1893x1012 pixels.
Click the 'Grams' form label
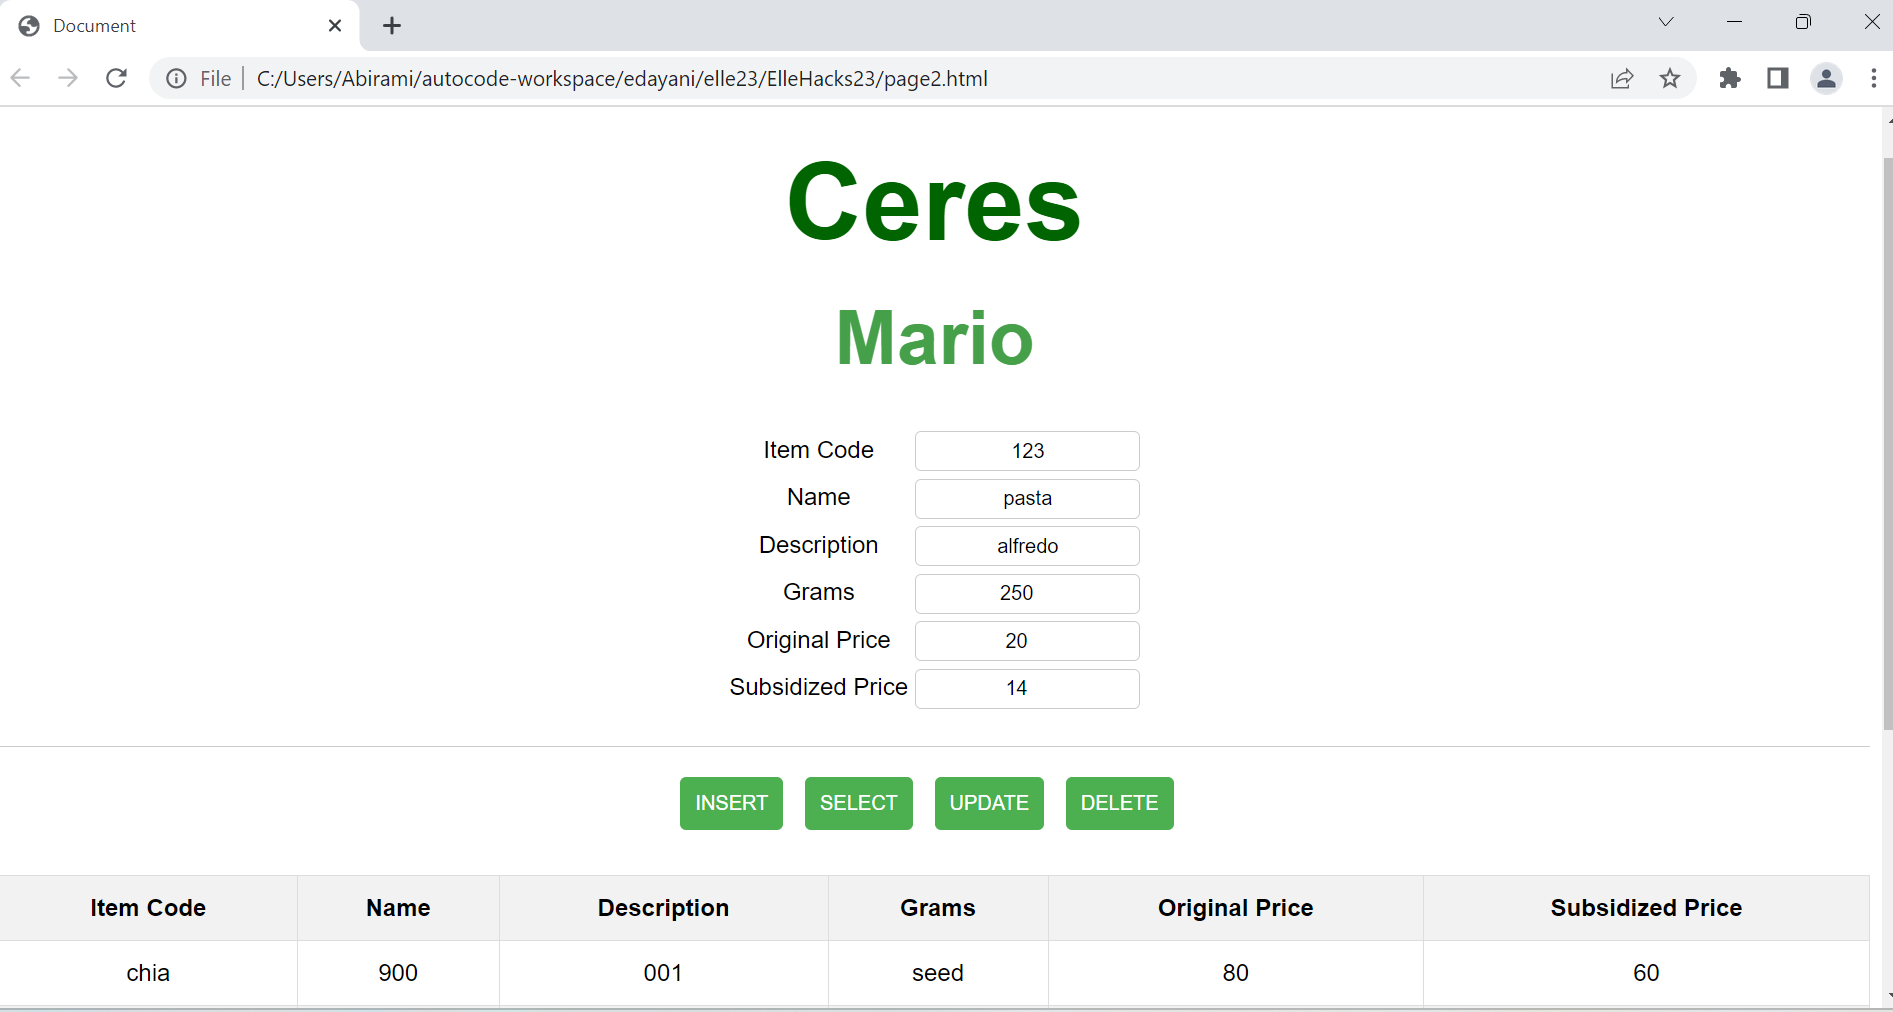point(818,592)
